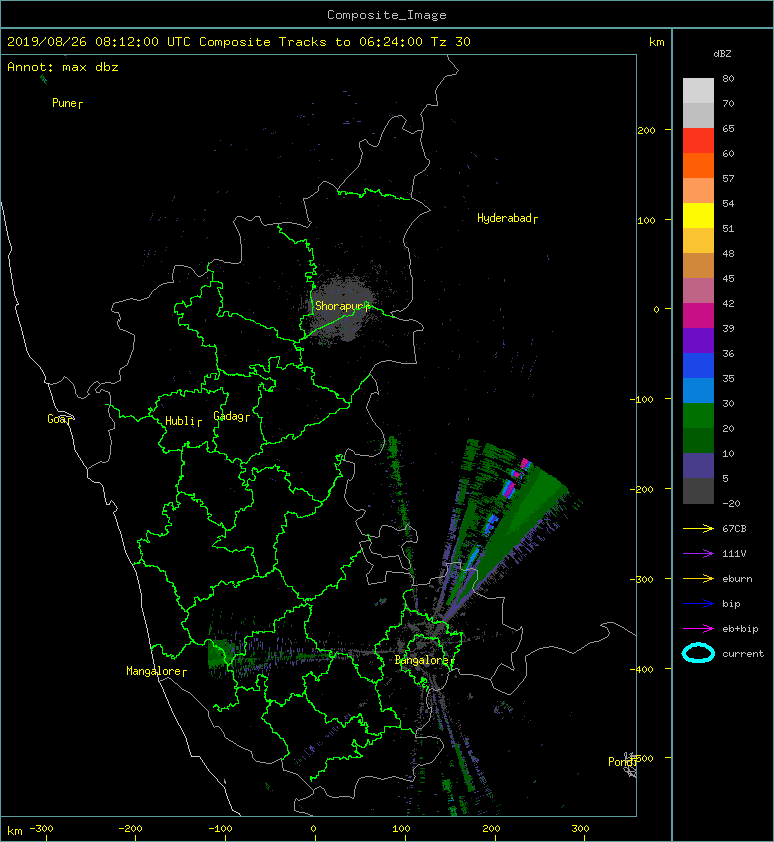Click the 'Annot: max dbz' annotation text
This screenshot has height=842, width=774.
pos(63,67)
